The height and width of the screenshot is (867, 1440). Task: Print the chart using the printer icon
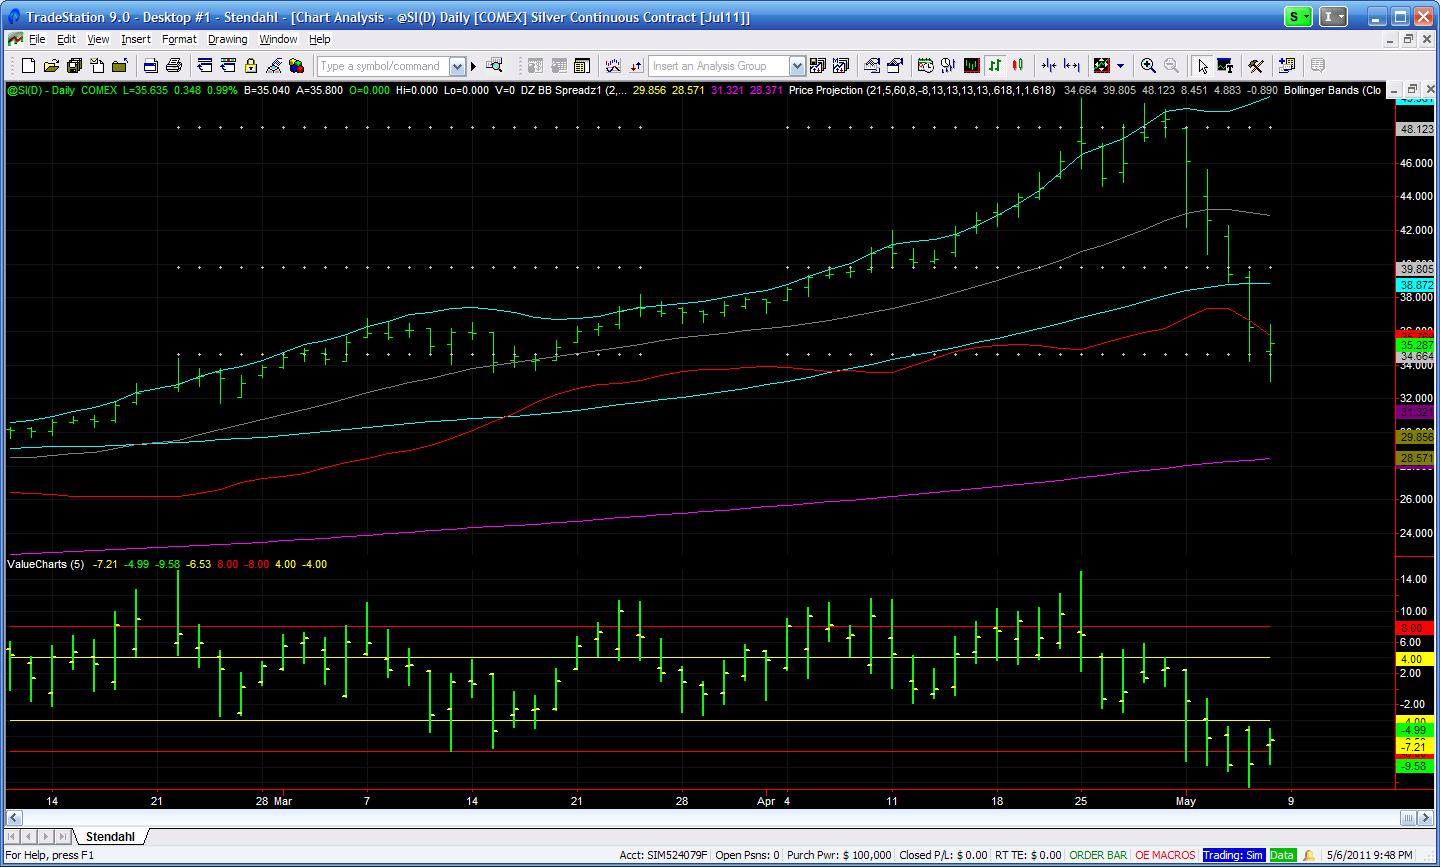173,66
